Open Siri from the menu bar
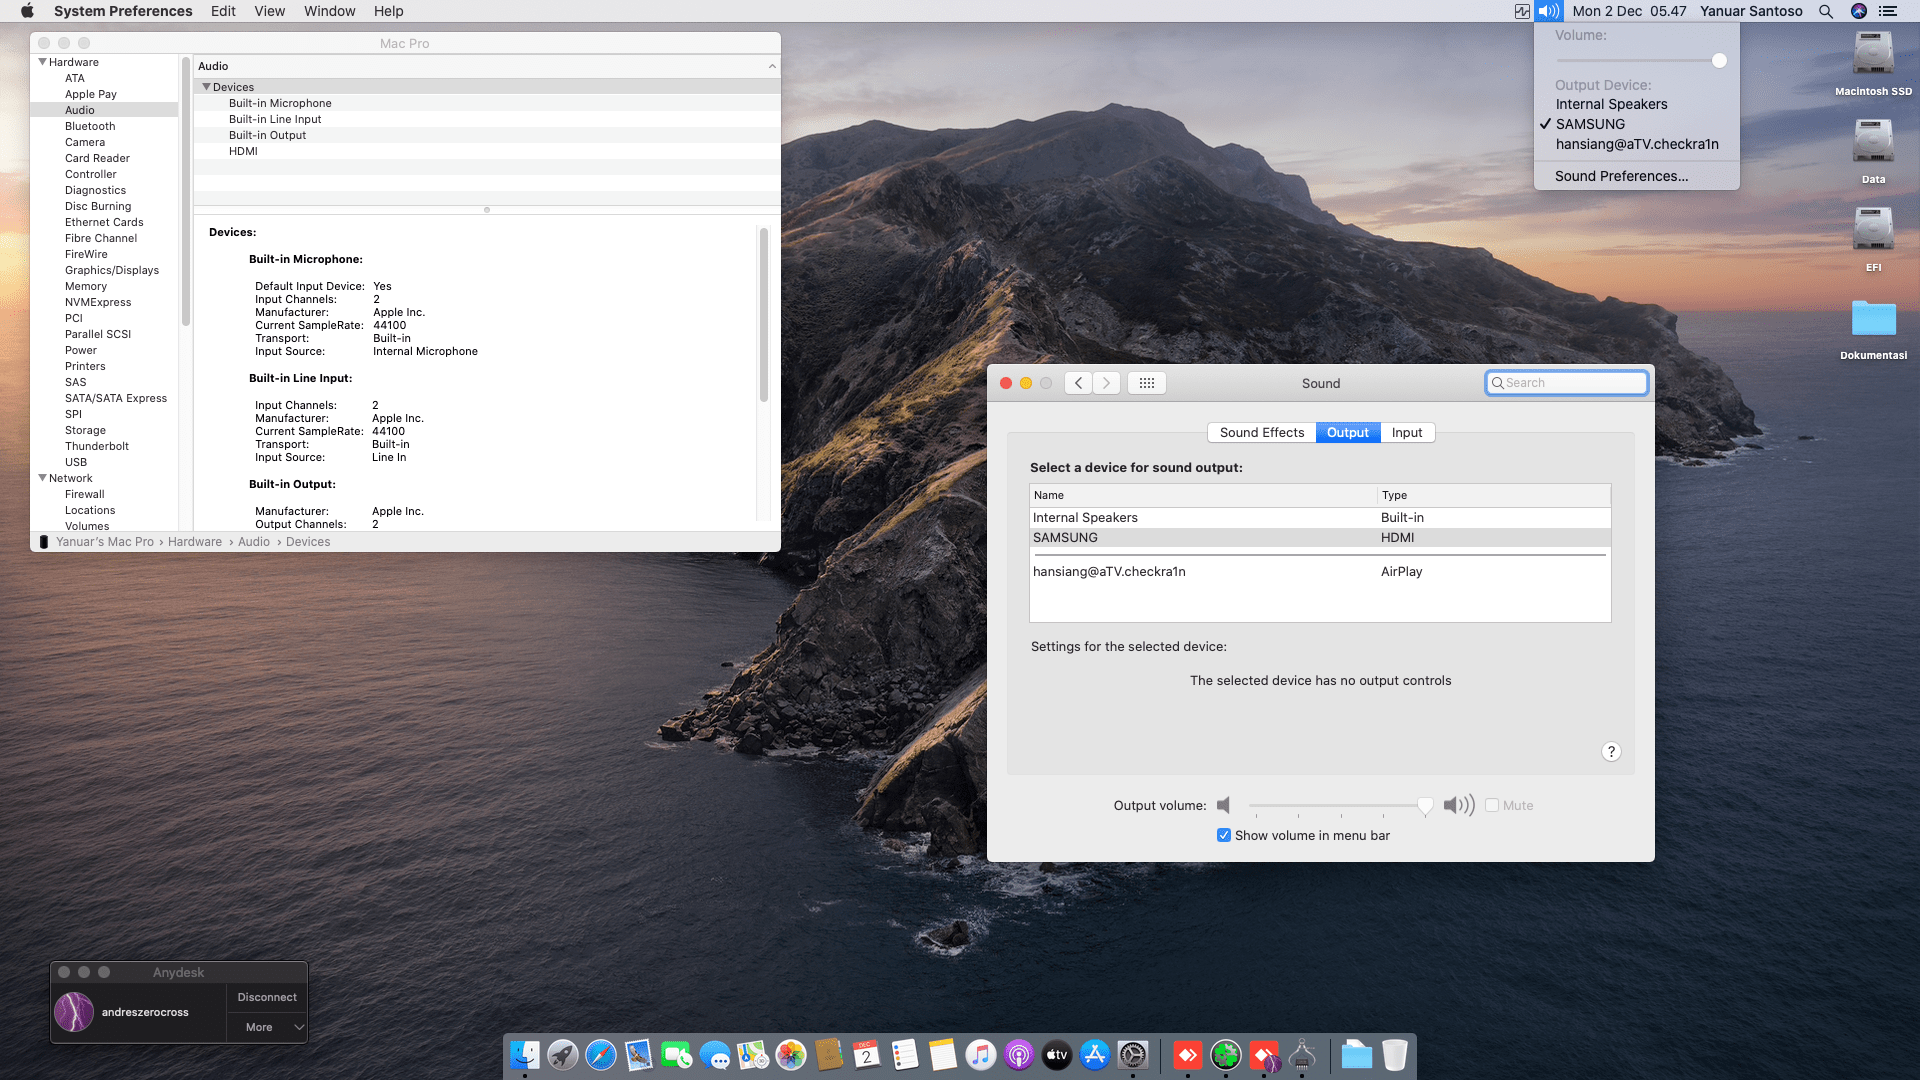The width and height of the screenshot is (1920, 1080). 1859,11
